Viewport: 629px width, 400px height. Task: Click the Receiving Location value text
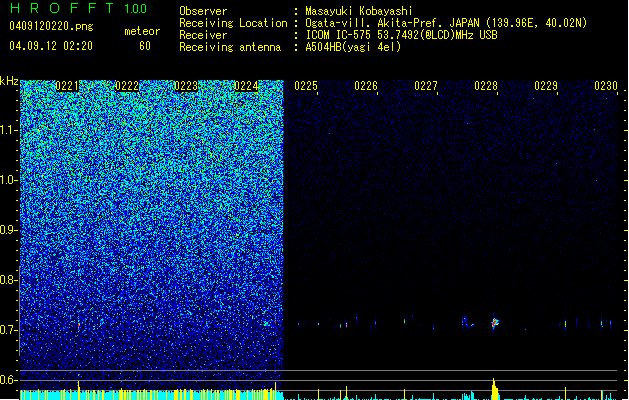click(446, 23)
